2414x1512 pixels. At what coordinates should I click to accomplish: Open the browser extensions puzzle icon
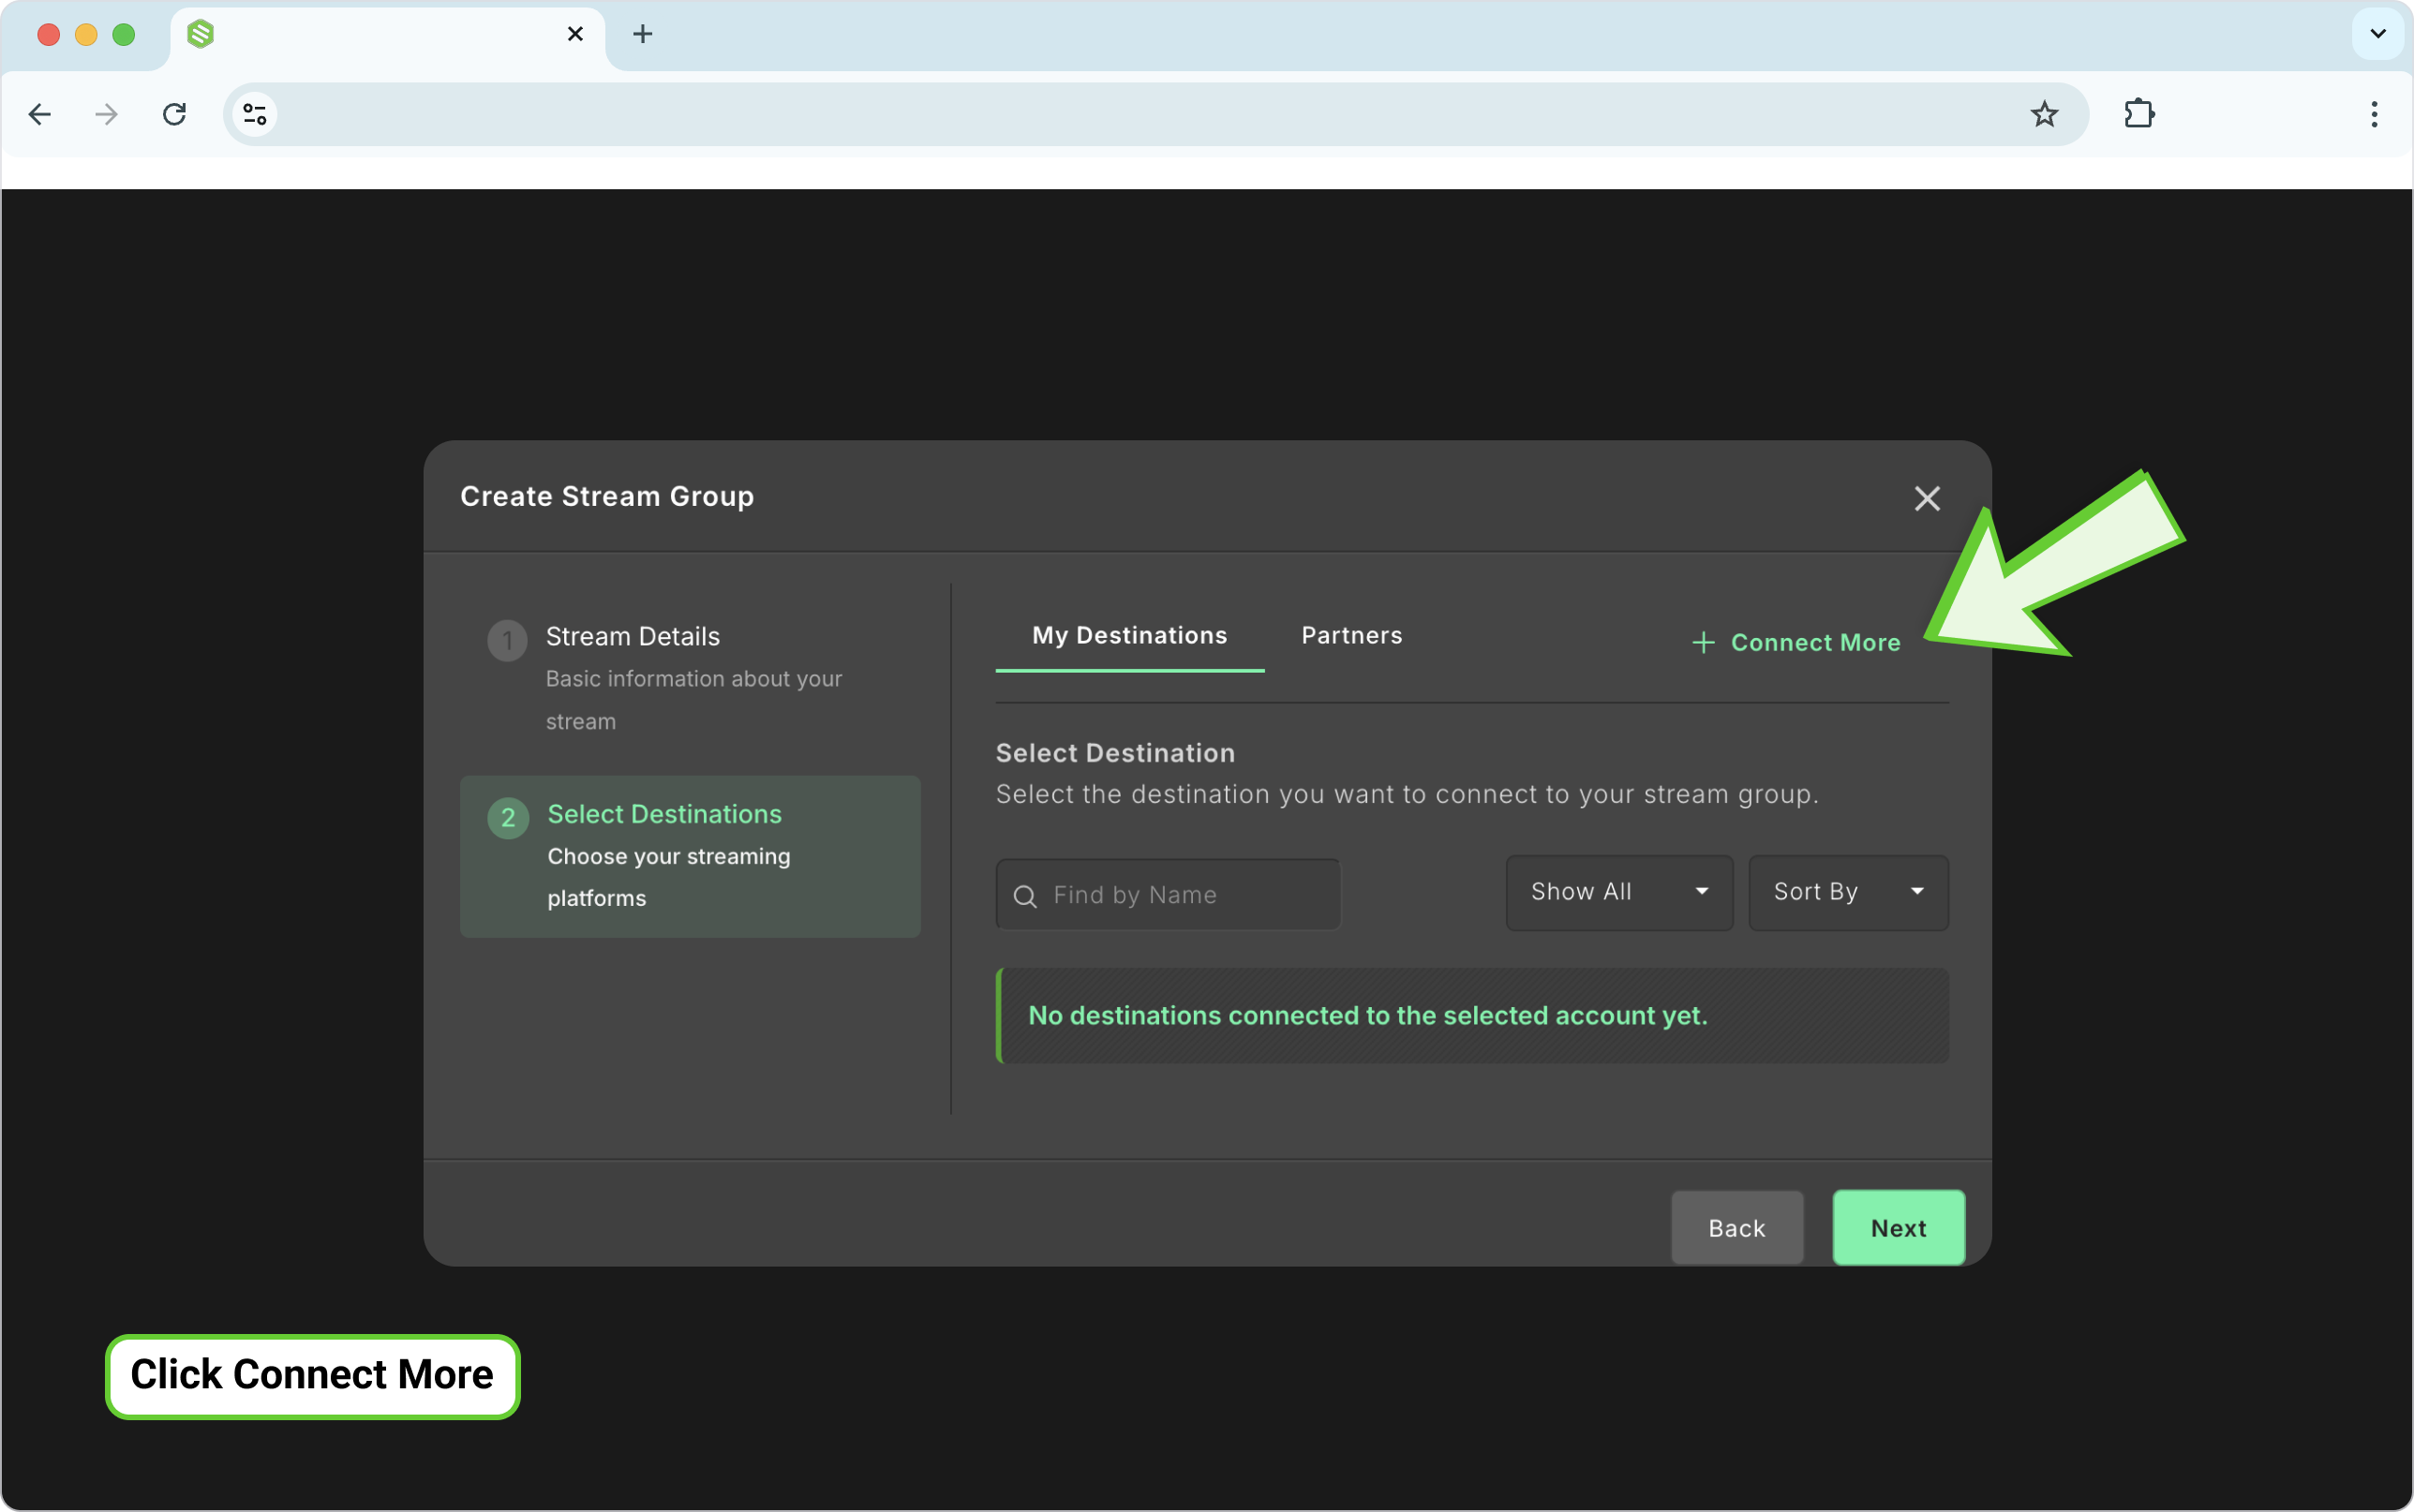pyautogui.click(x=2139, y=114)
